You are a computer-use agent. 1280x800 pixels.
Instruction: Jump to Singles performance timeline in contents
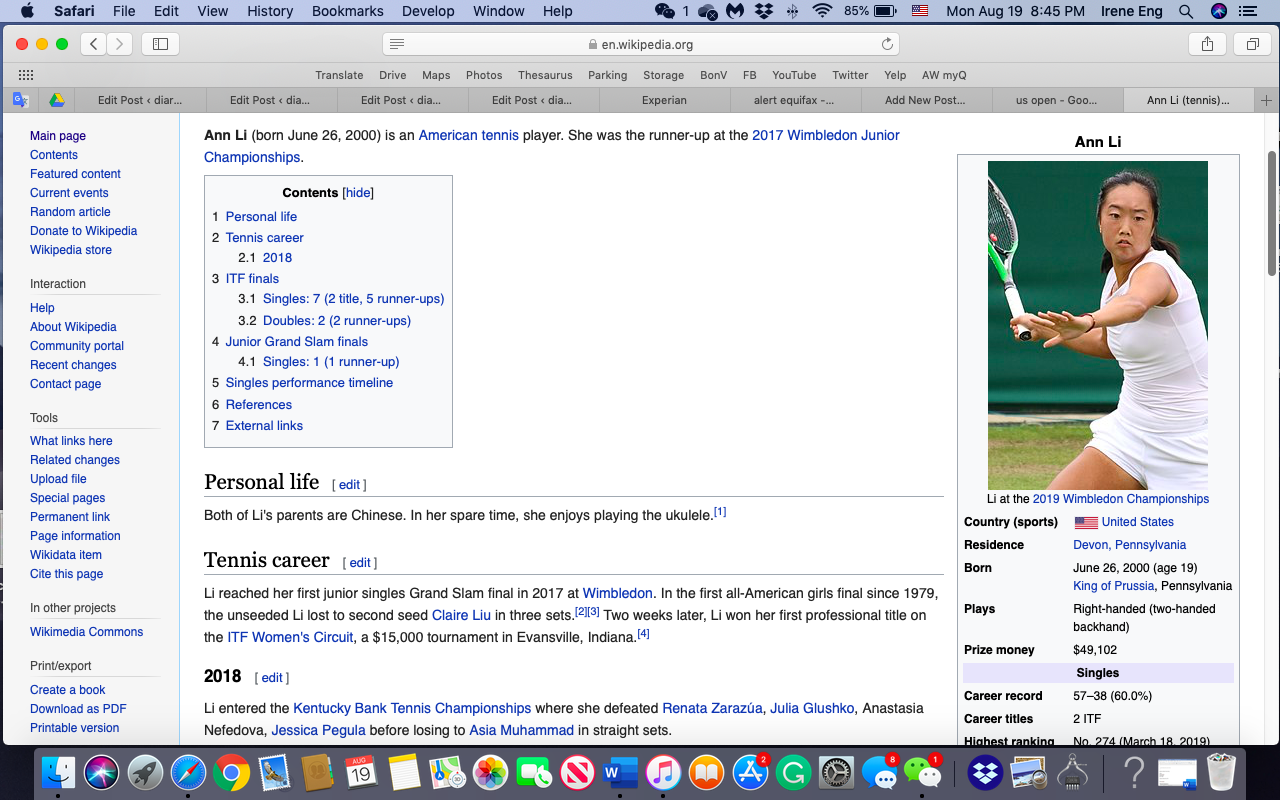click(309, 383)
